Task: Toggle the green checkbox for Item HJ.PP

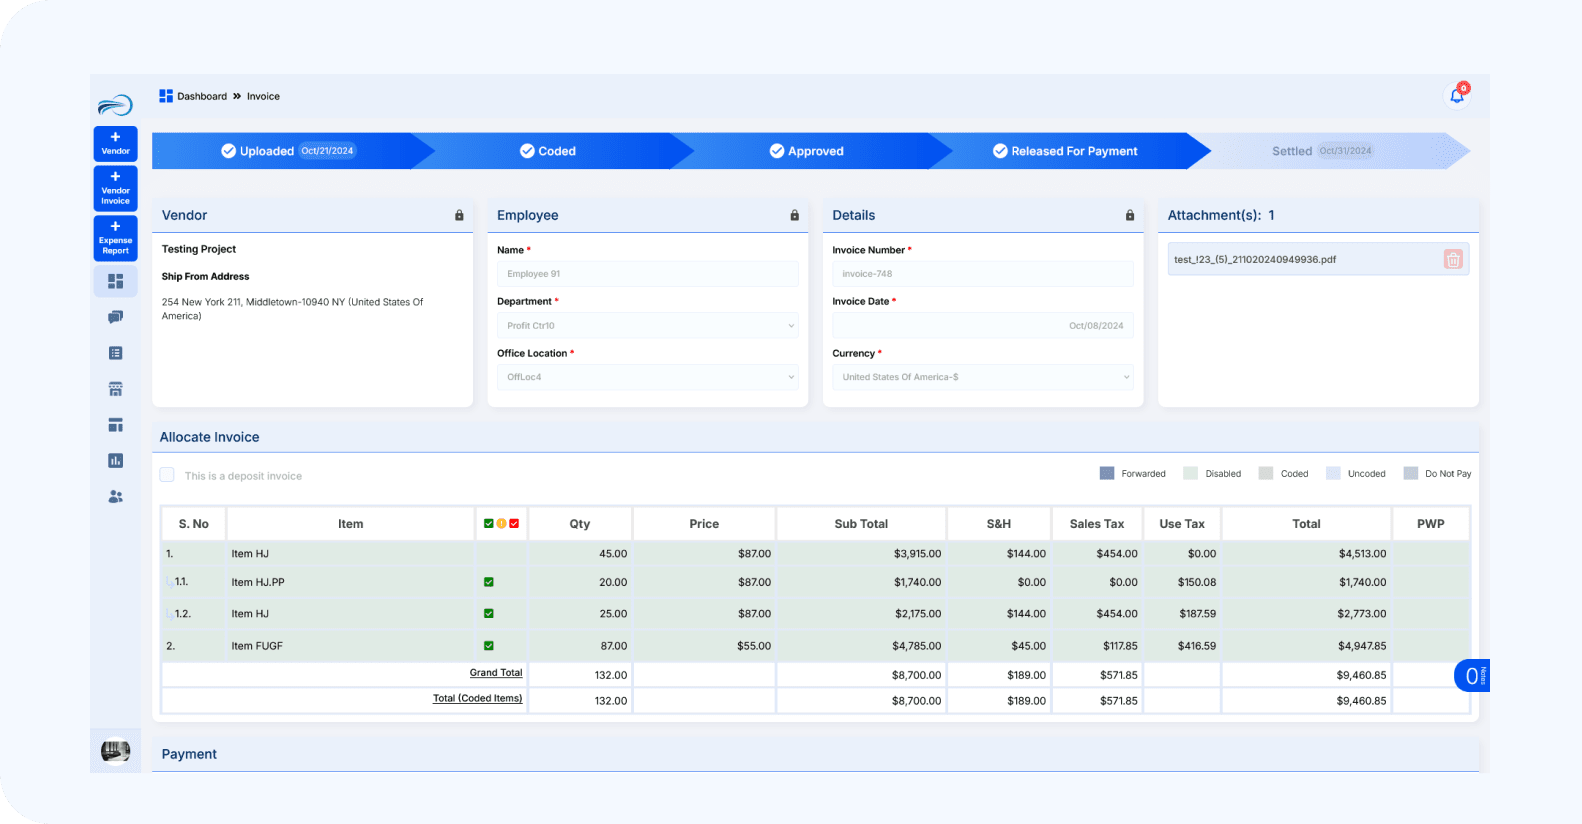Action: 489,582
